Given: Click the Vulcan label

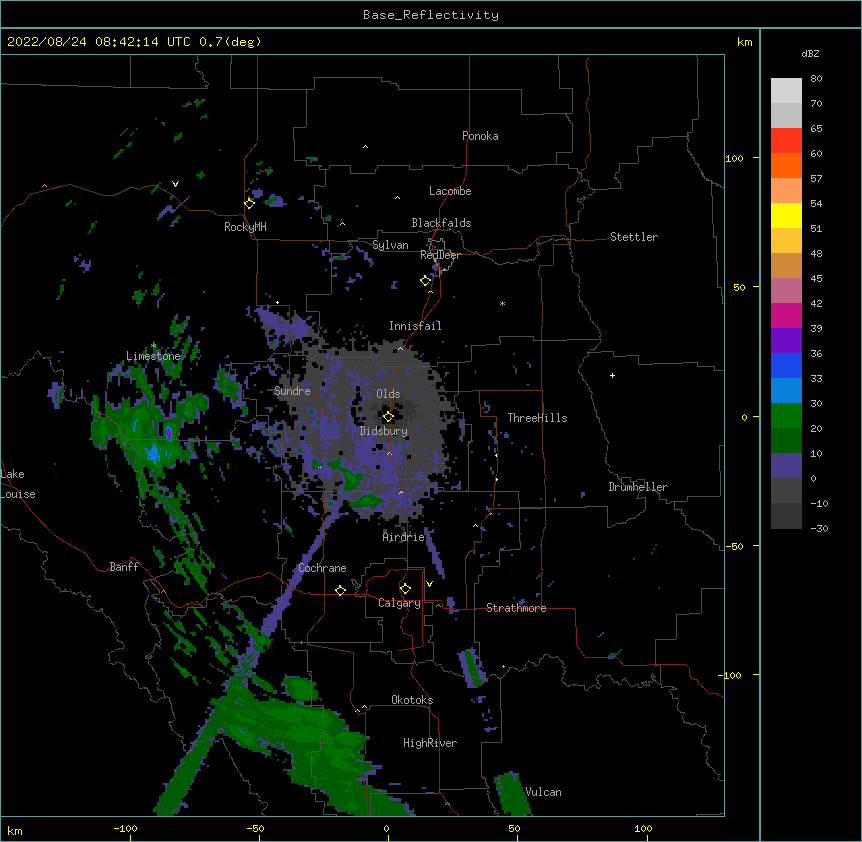Looking at the screenshot, I should click(x=543, y=792).
